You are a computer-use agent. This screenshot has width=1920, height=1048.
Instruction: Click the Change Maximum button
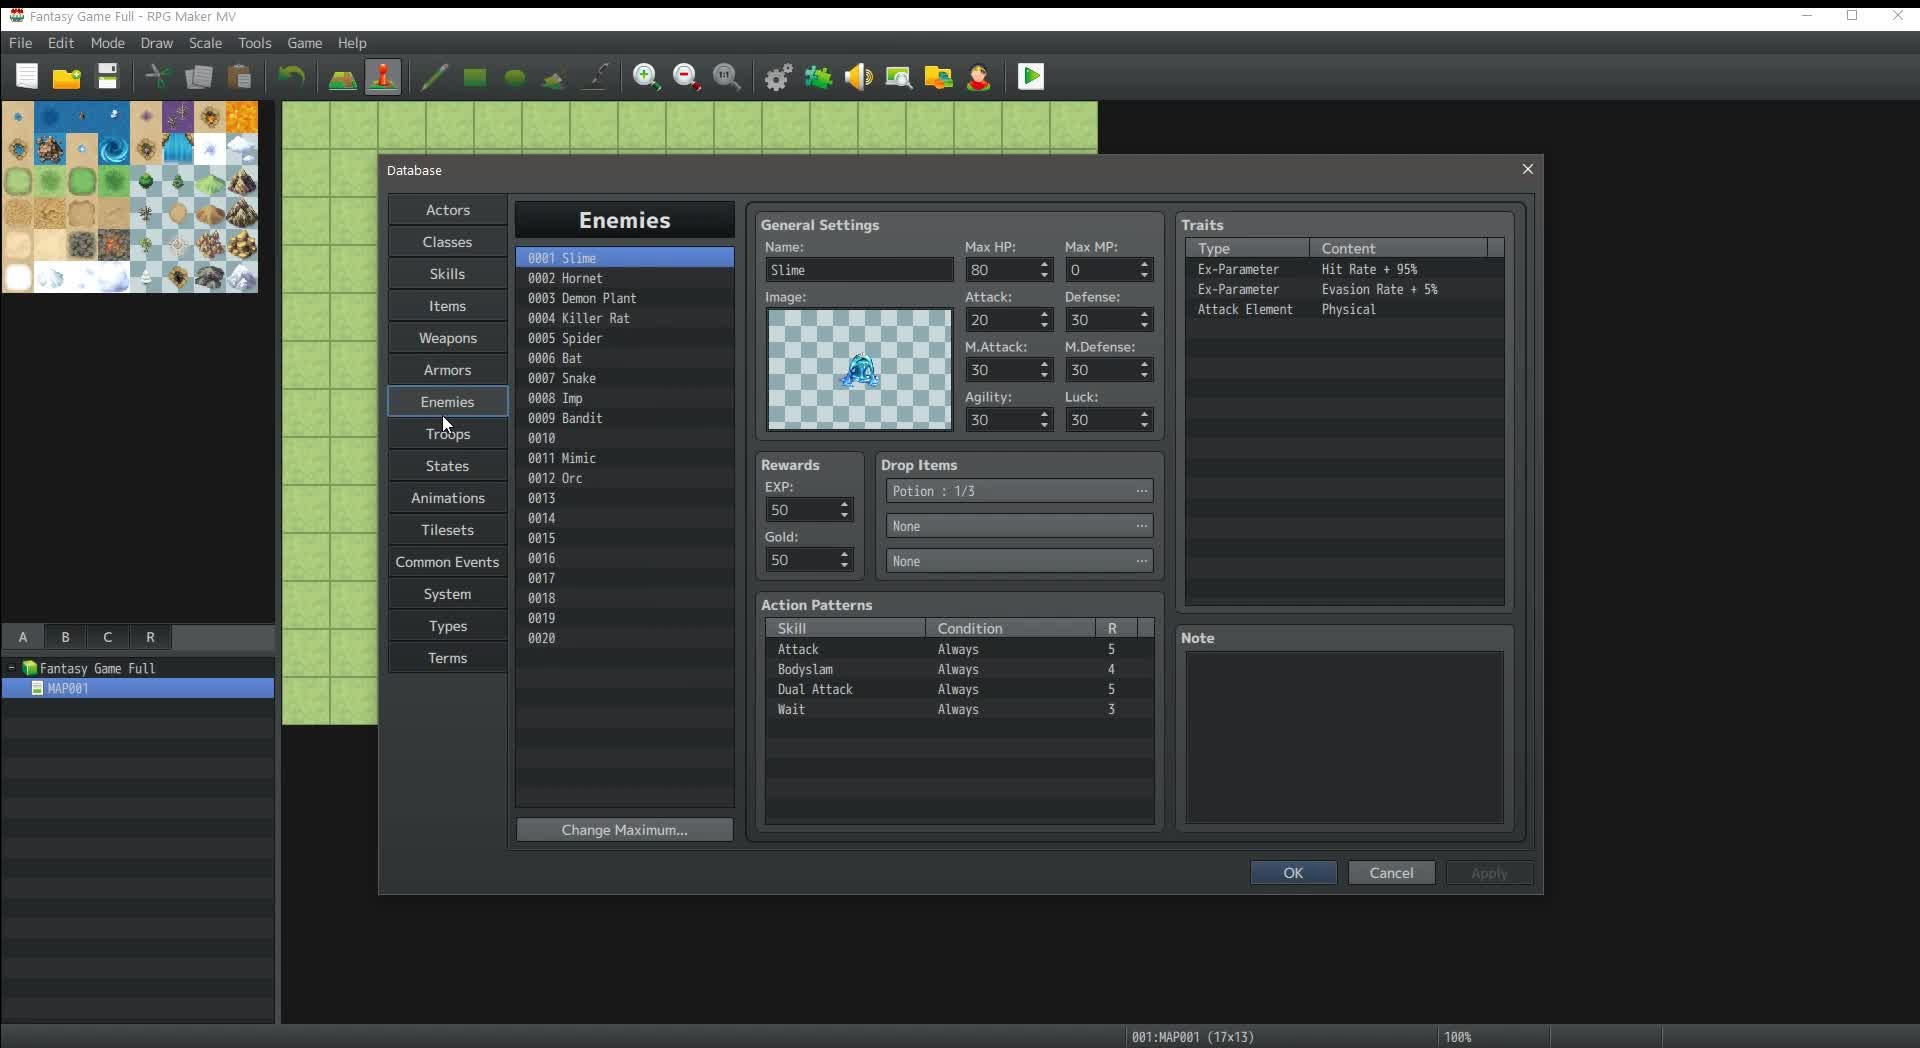coord(624,830)
